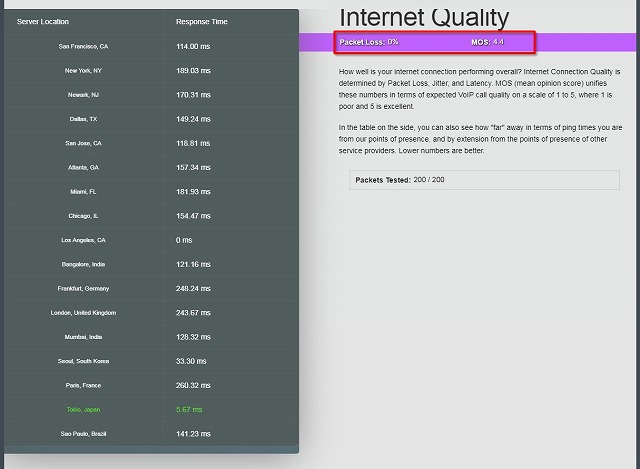Select the London, United Kingdom row
640x469 pixels.
pyautogui.click(x=84, y=312)
